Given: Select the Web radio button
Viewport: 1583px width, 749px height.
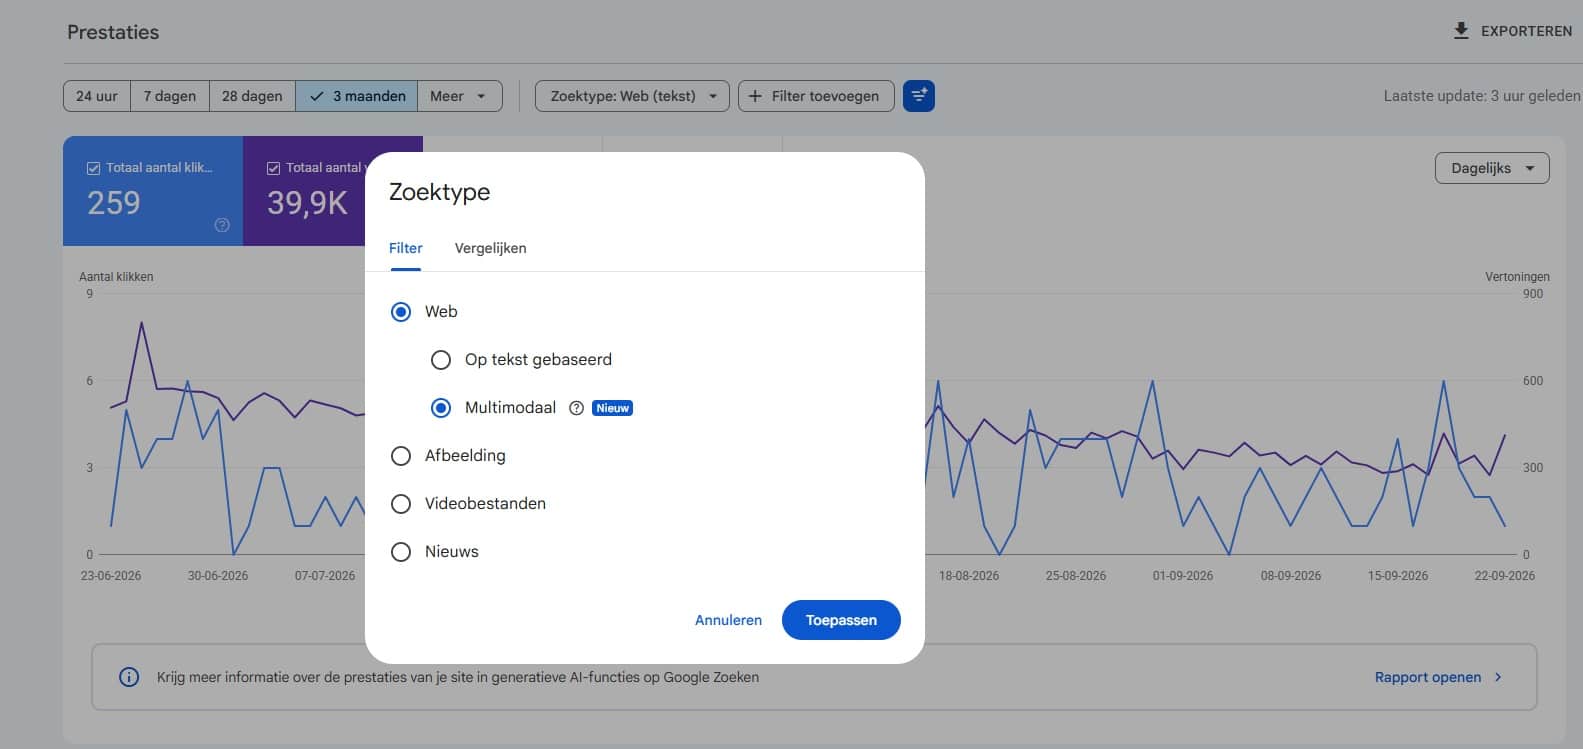Looking at the screenshot, I should tap(401, 312).
